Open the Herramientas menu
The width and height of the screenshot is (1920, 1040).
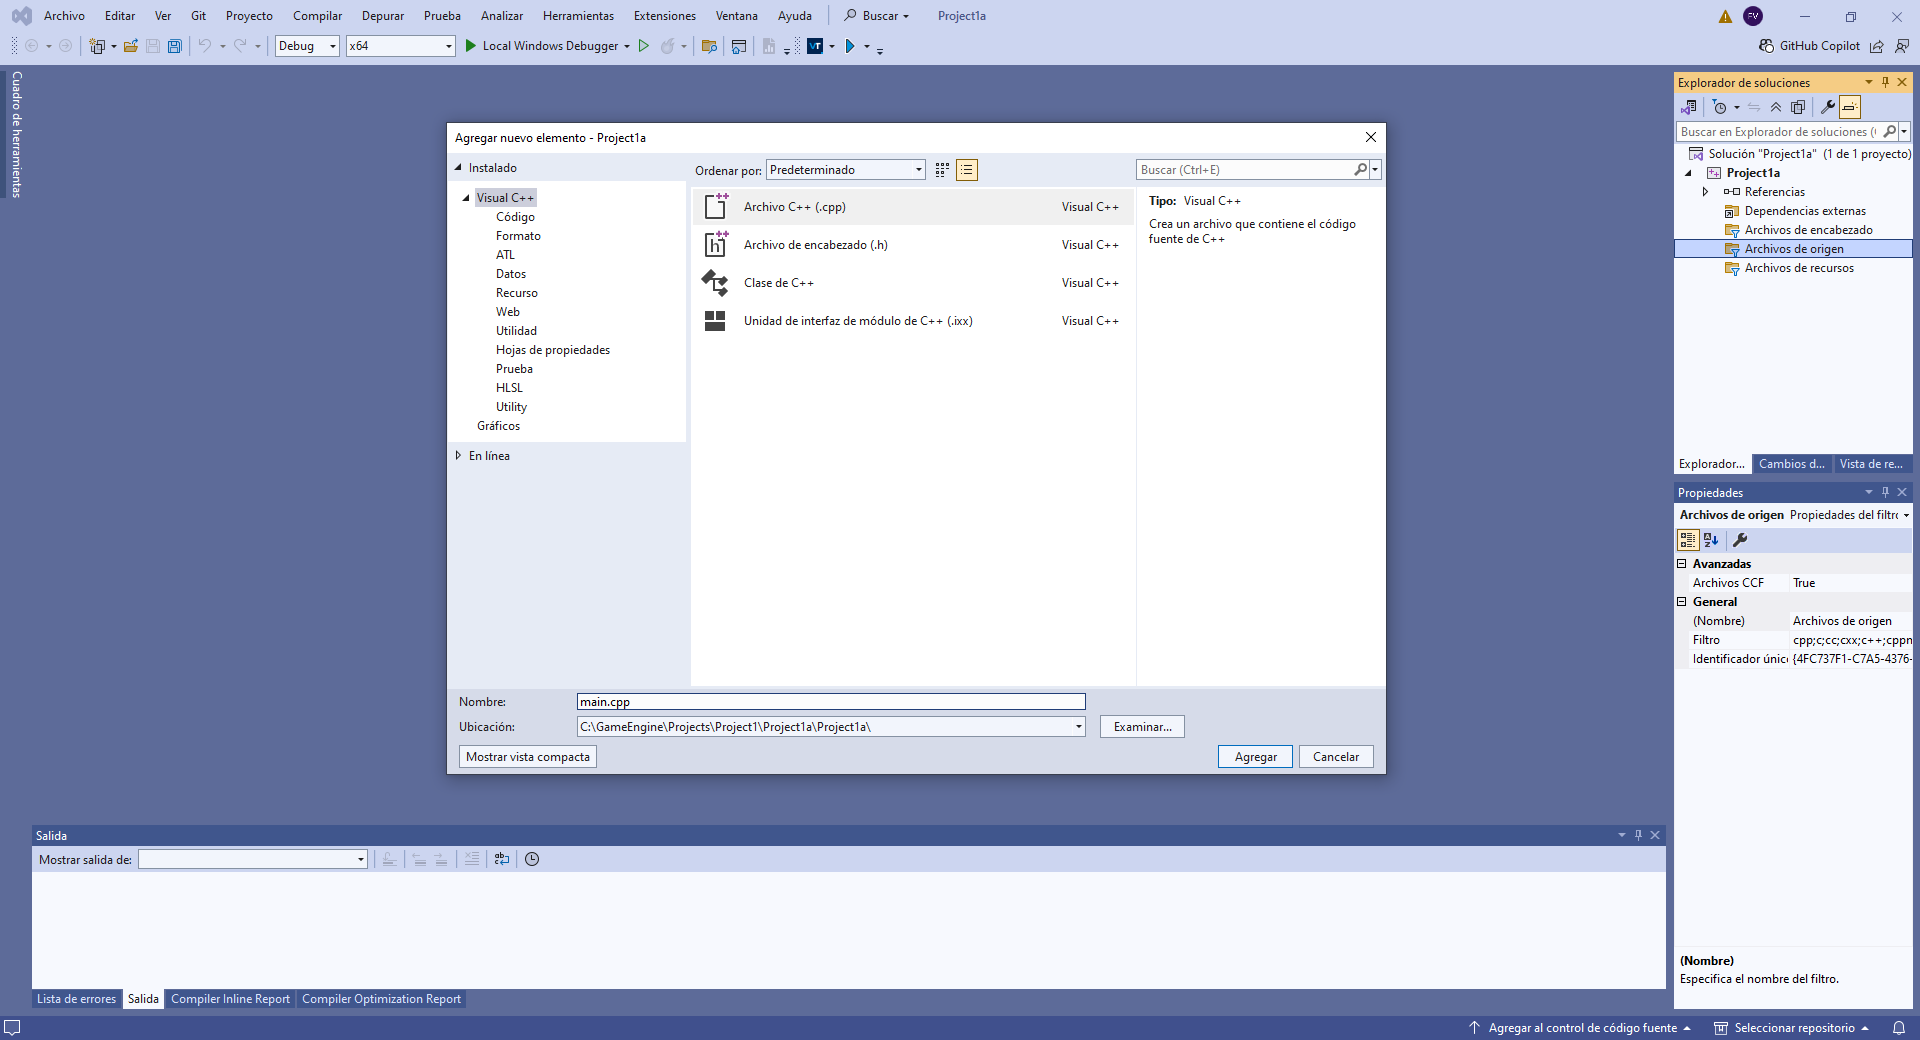click(x=578, y=16)
